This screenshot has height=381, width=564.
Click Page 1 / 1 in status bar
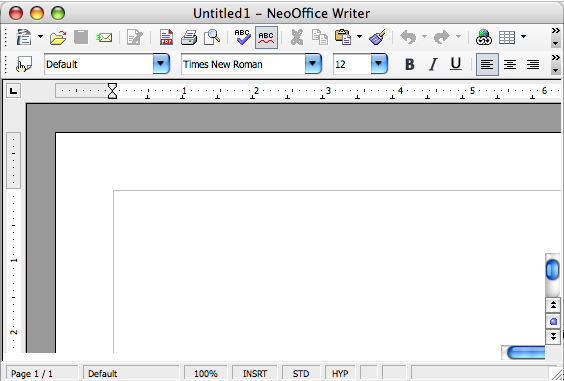click(x=41, y=373)
